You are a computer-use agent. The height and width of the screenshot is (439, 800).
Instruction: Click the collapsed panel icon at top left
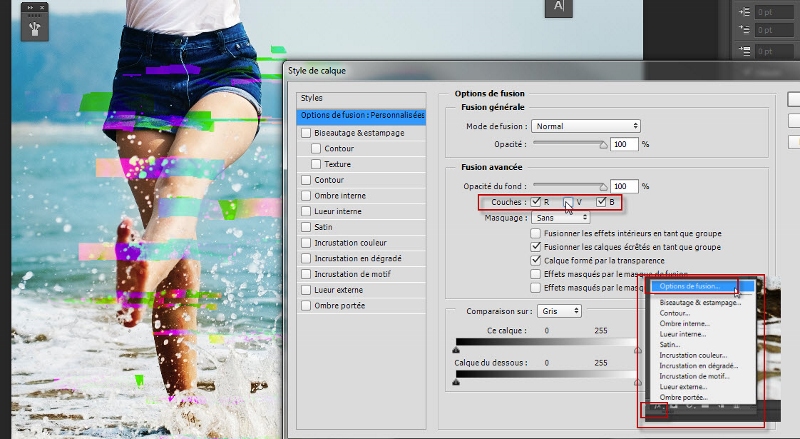[34, 27]
